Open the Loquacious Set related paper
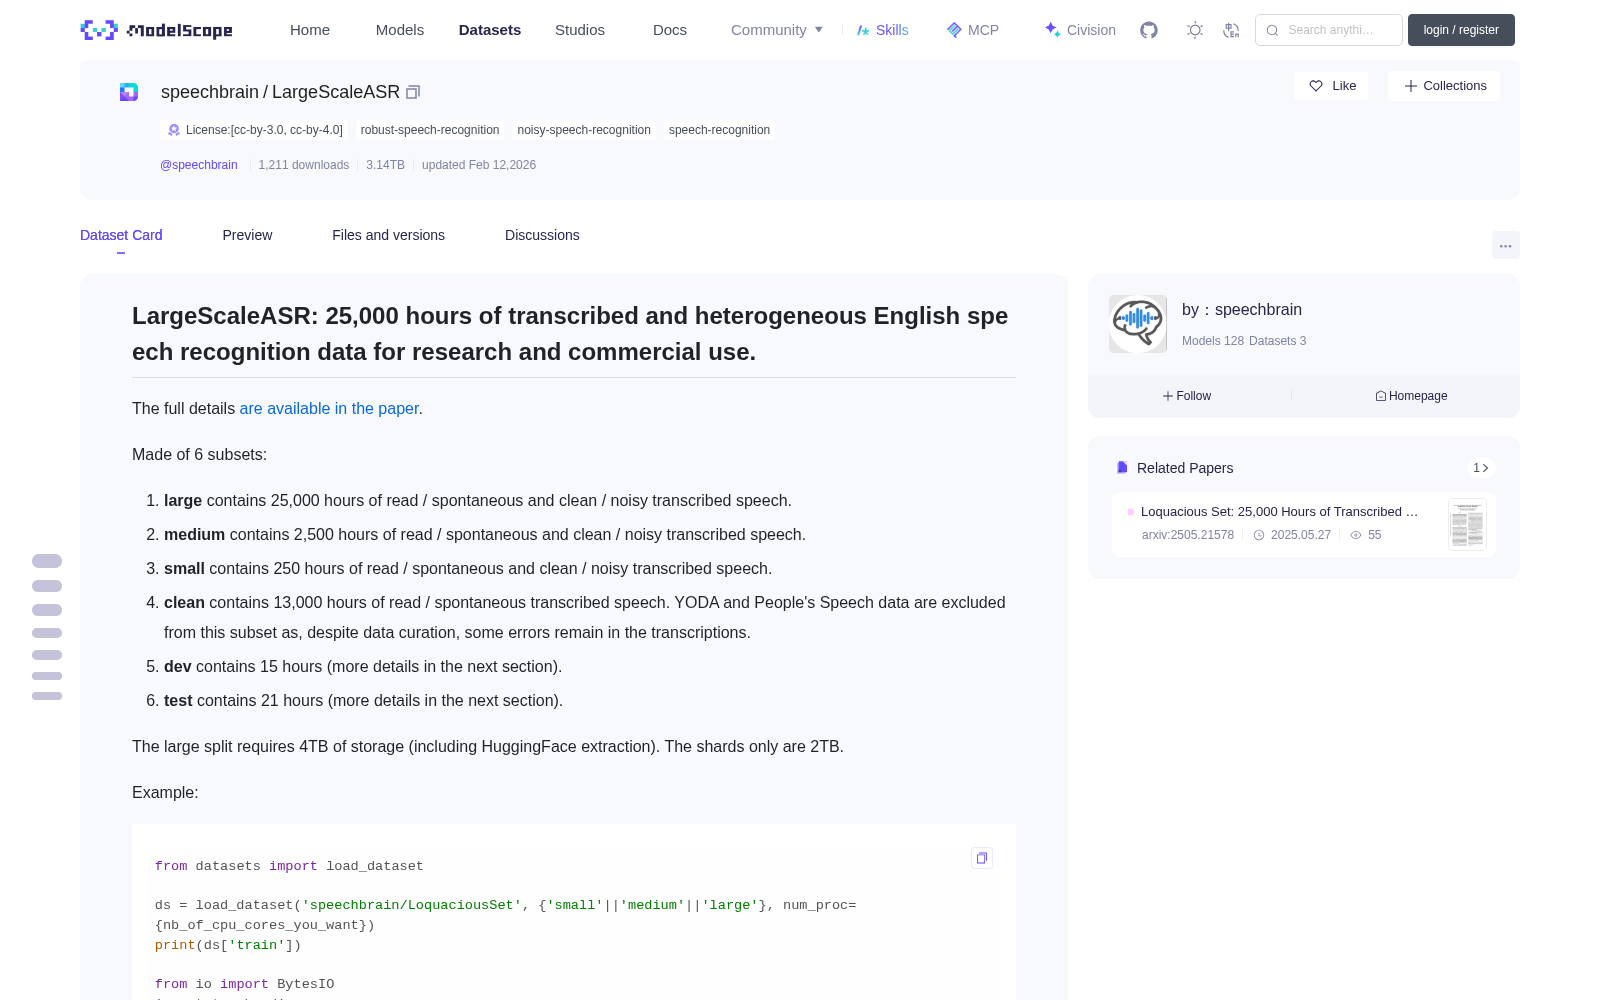This screenshot has width=1600, height=1000. [x=1279, y=512]
